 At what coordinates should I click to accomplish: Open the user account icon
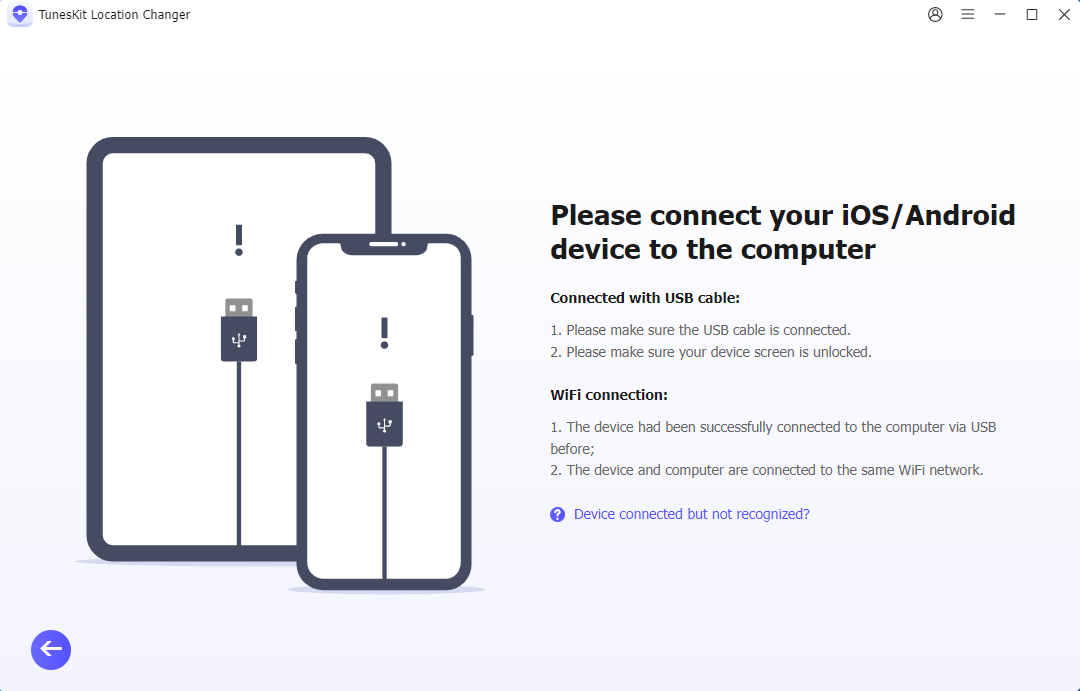[935, 15]
